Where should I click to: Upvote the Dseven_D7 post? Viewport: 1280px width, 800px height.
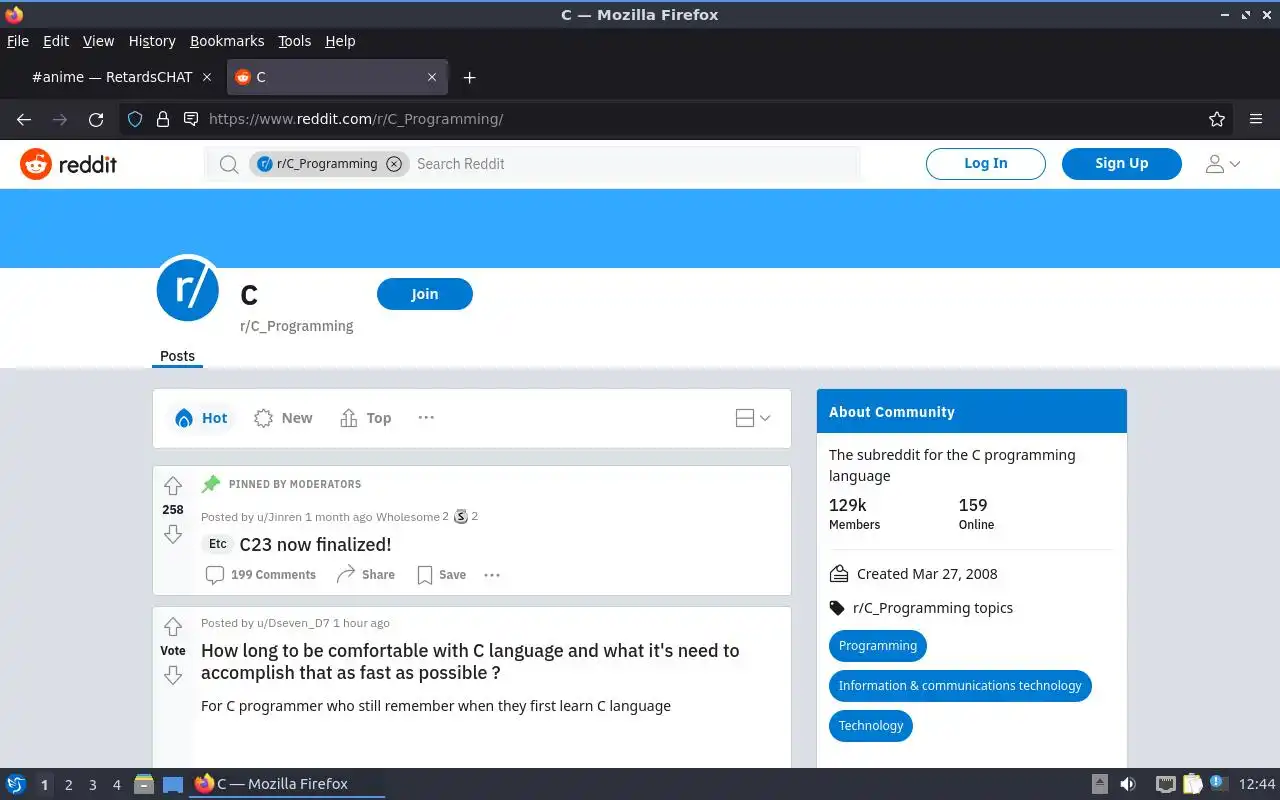click(x=173, y=627)
